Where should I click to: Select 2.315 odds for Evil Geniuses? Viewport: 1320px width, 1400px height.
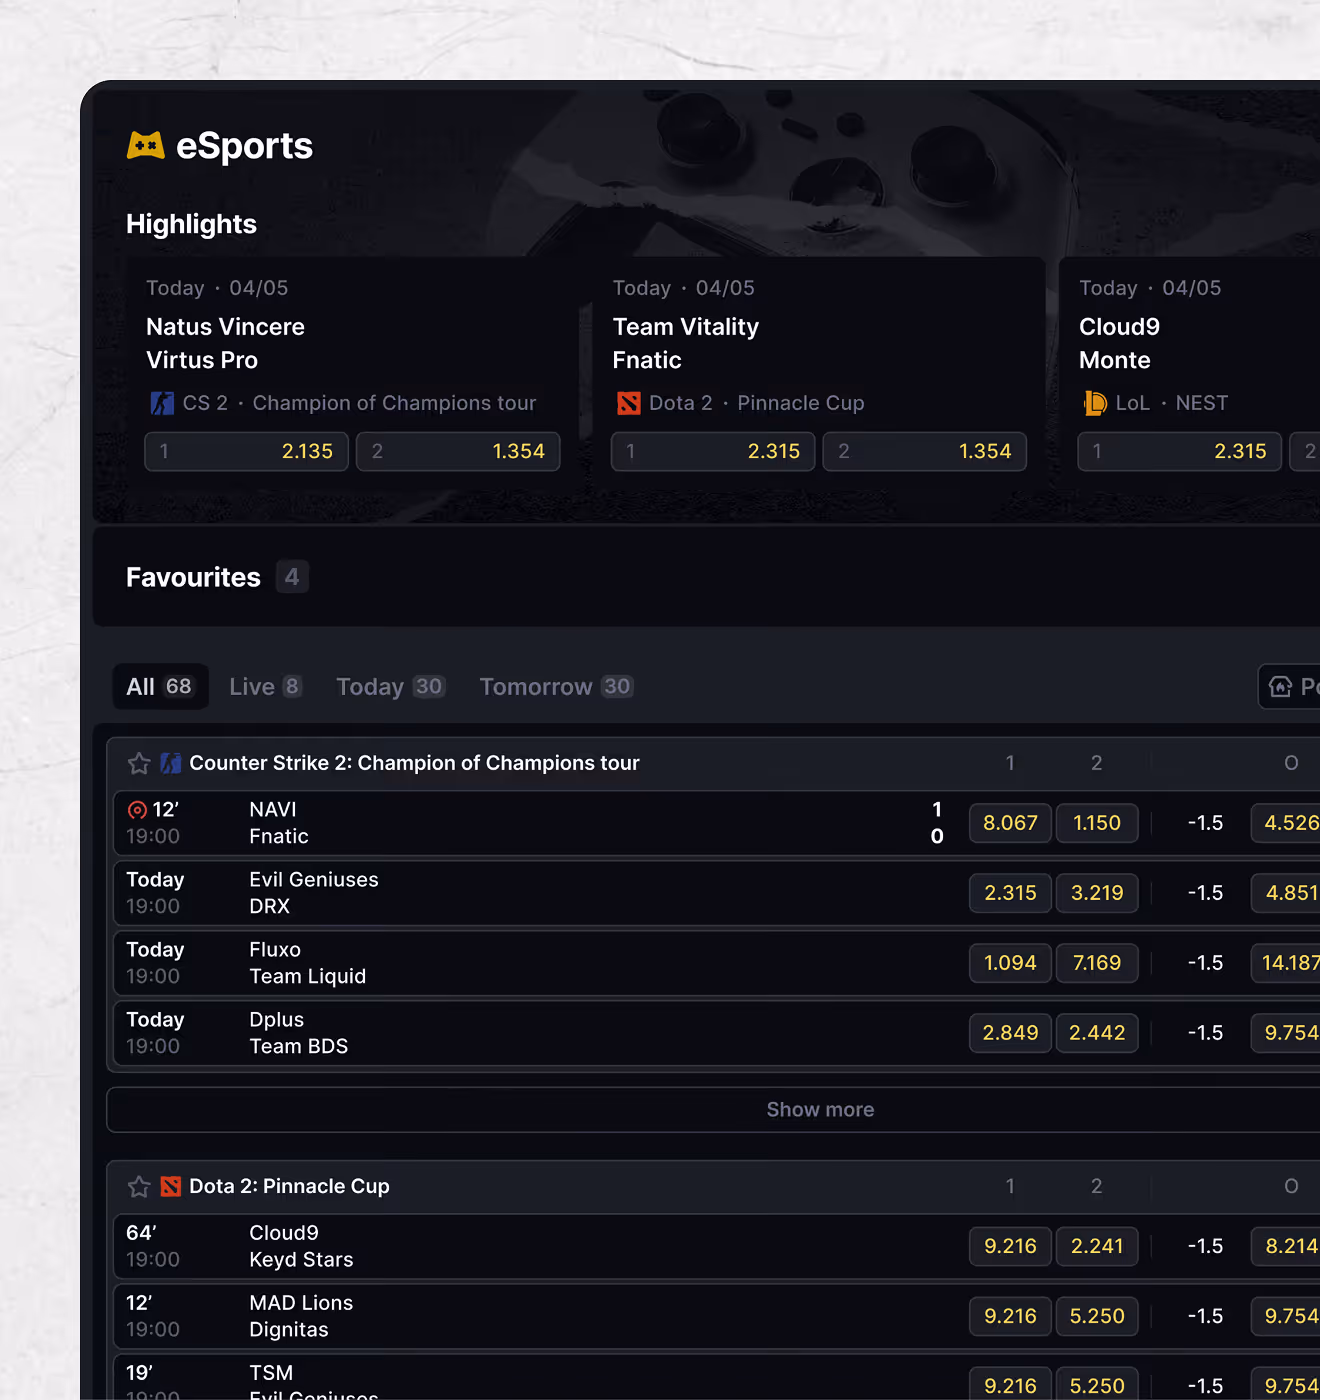point(1010,893)
